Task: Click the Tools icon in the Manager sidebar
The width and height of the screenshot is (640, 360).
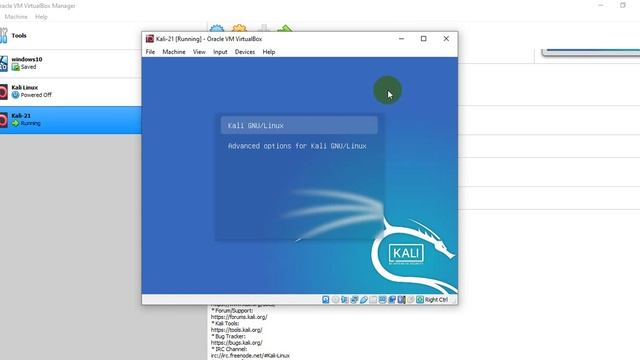Action: point(3,36)
